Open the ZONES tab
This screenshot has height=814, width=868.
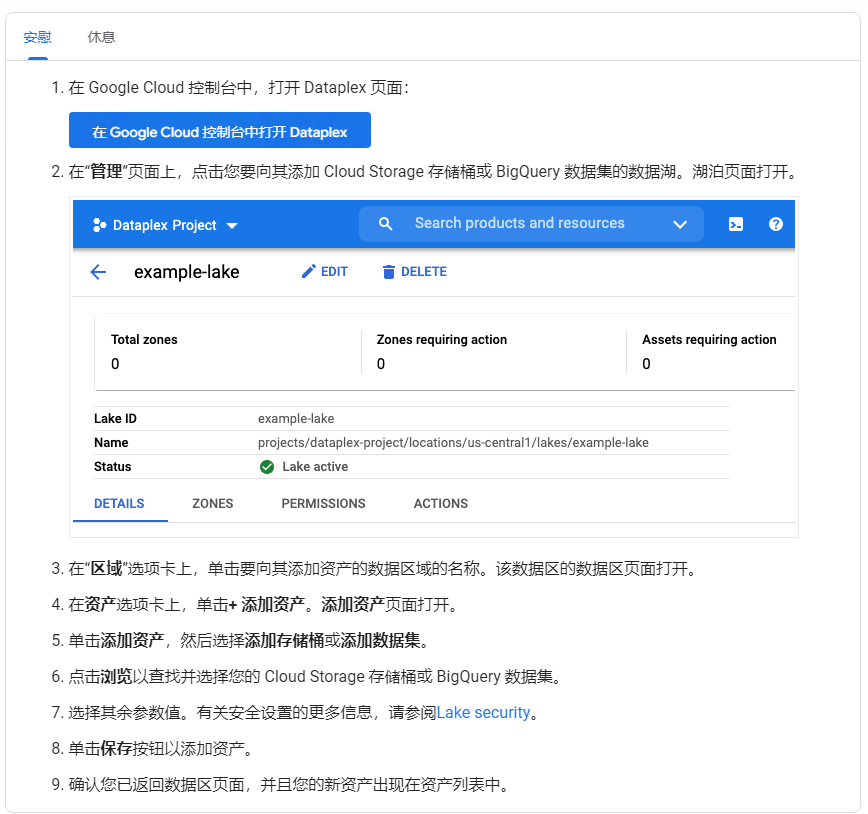click(x=213, y=504)
